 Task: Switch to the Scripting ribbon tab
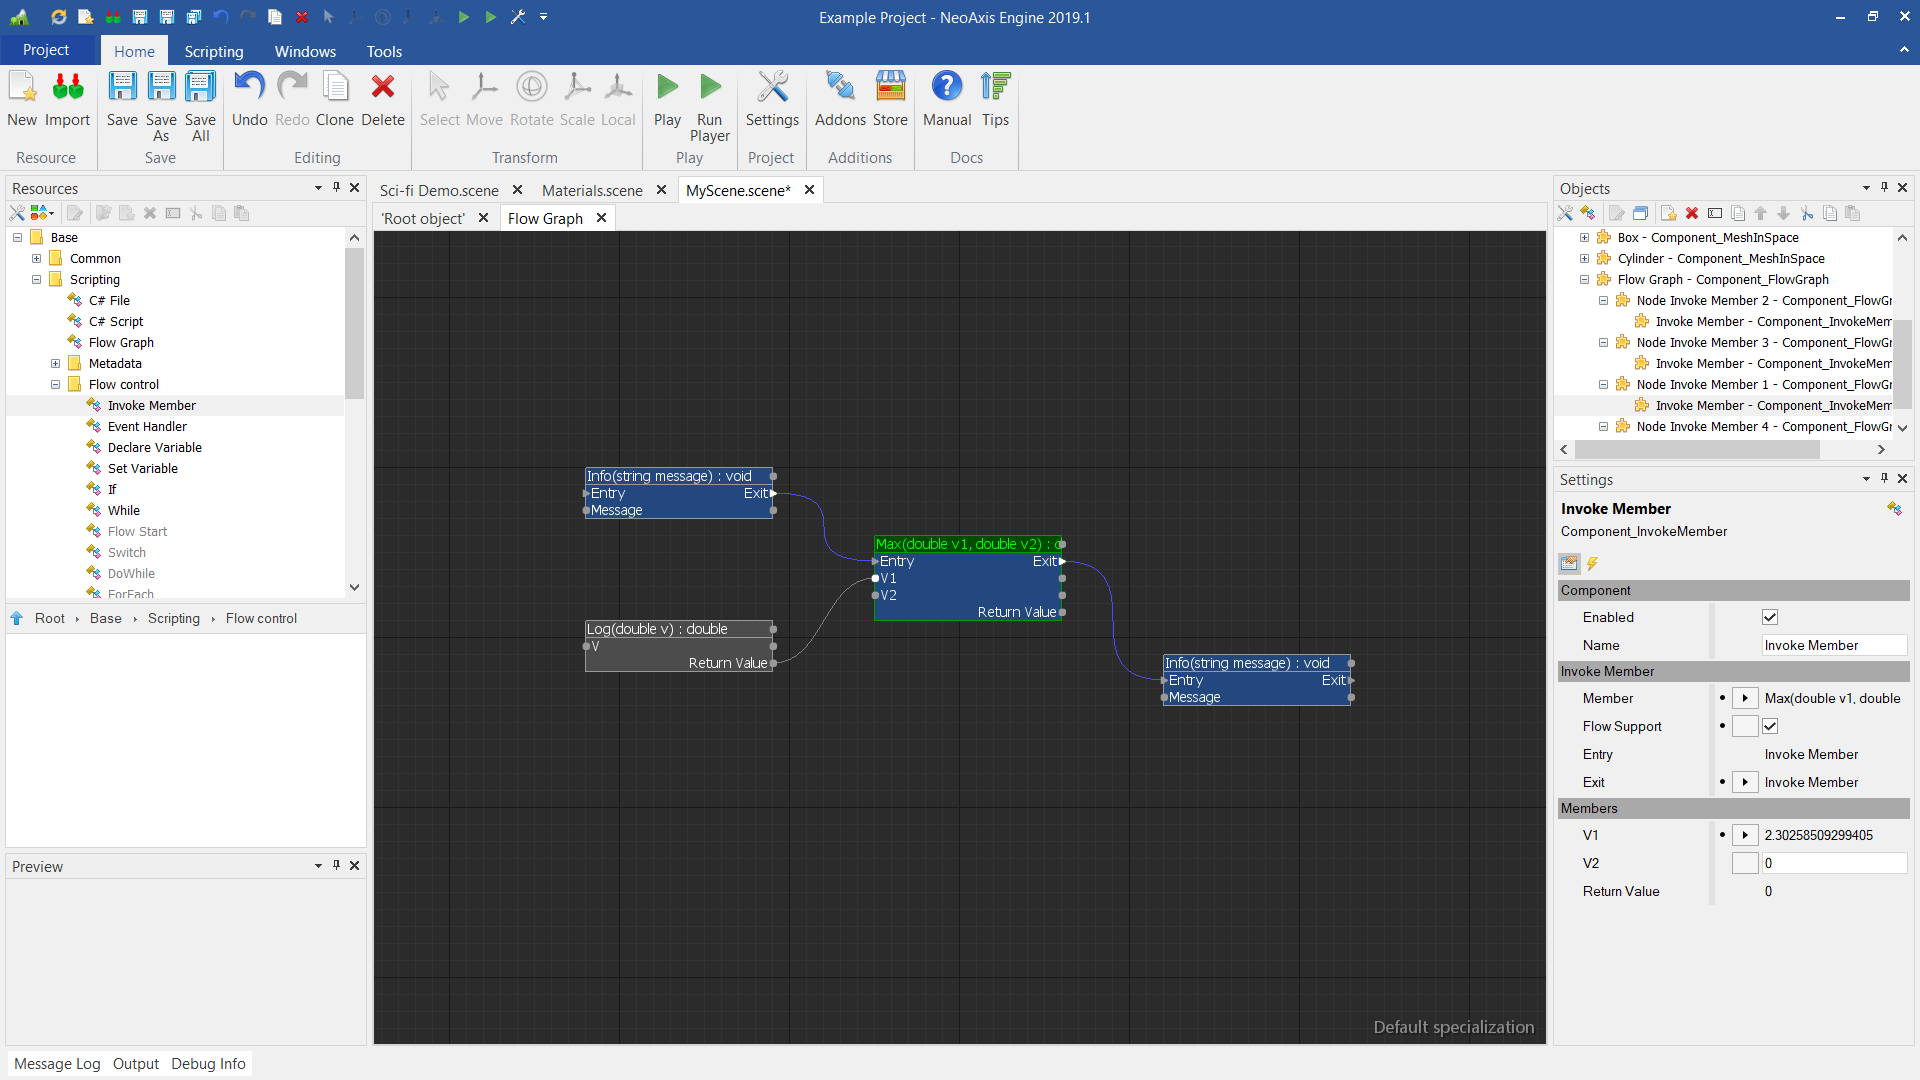point(213,51)
